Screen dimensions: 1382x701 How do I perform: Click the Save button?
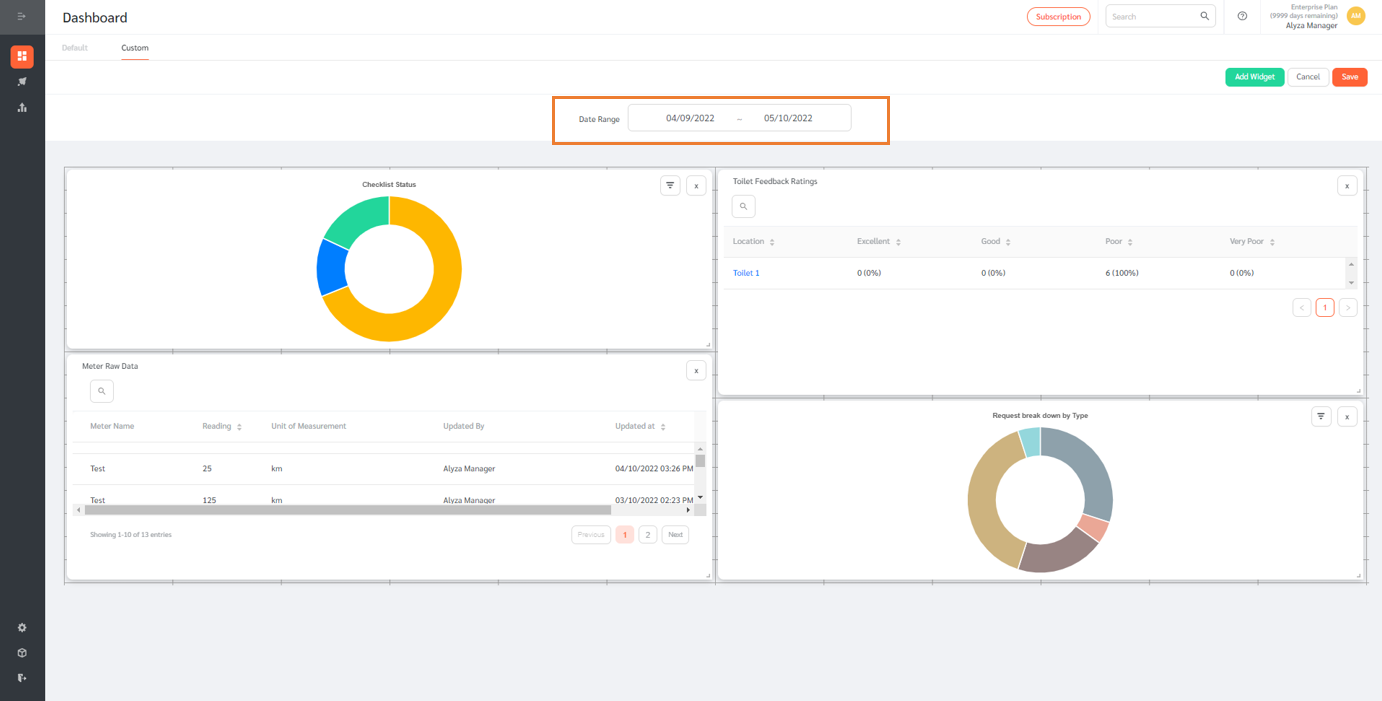click(x=1349, y=76)
